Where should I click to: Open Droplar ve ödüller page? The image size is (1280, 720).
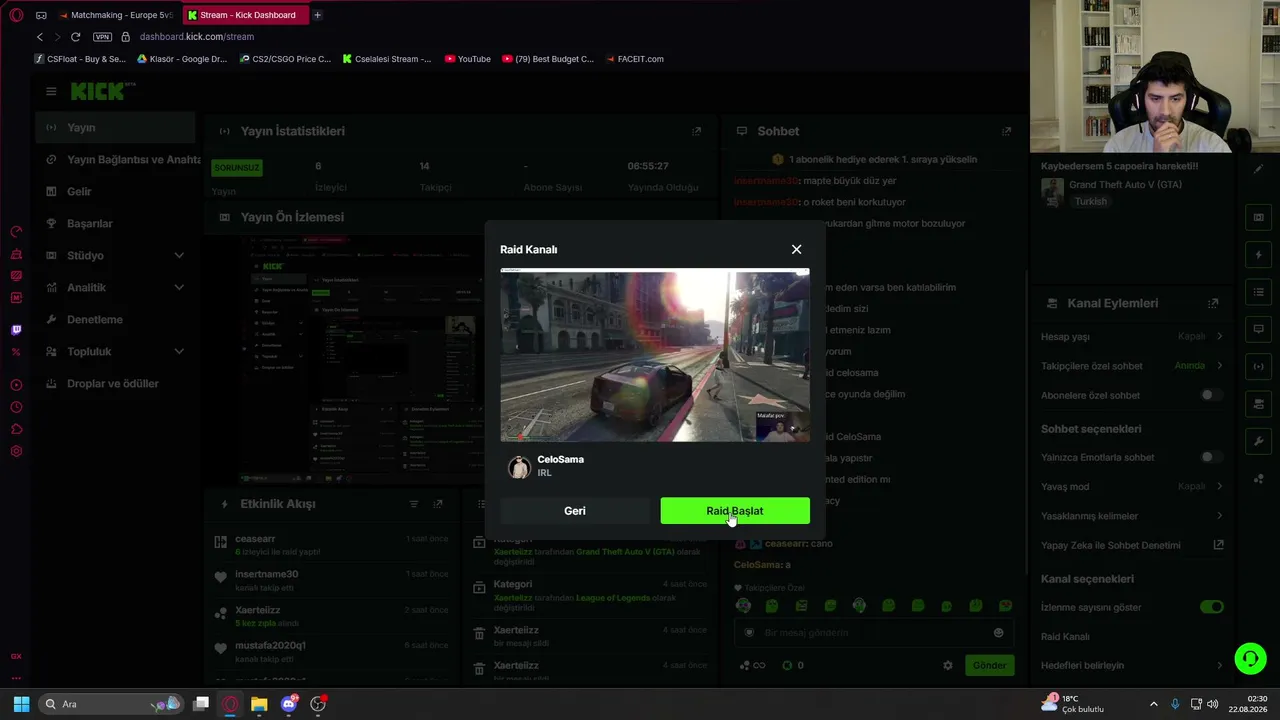pyautogui.click(x=115, y=384)
